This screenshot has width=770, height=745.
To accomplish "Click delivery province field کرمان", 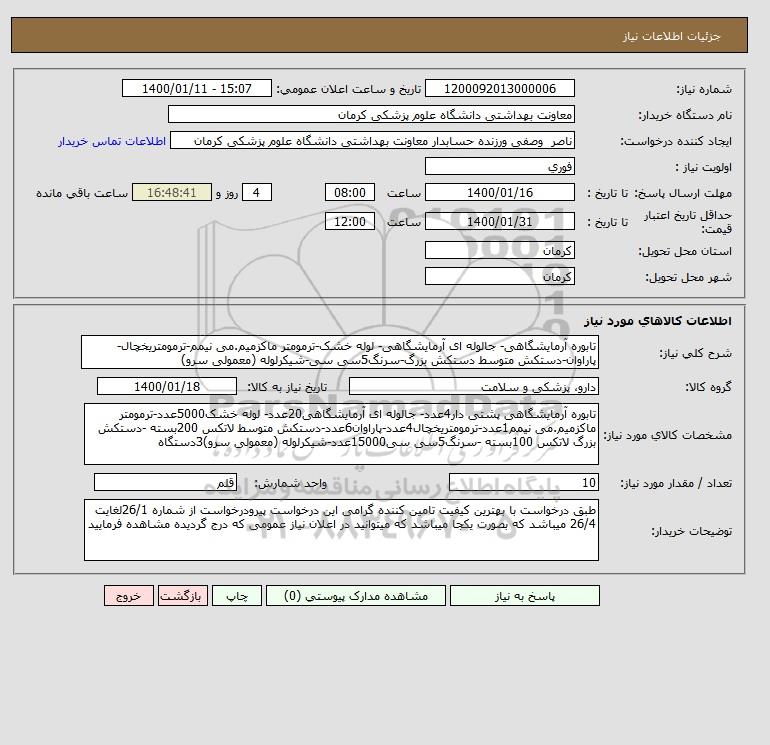I will 499,250.
